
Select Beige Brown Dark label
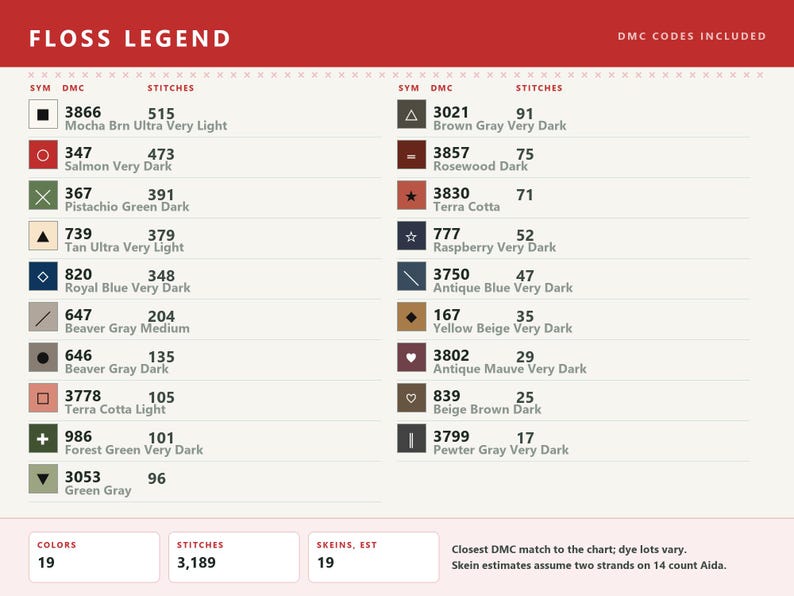point(487,409)
